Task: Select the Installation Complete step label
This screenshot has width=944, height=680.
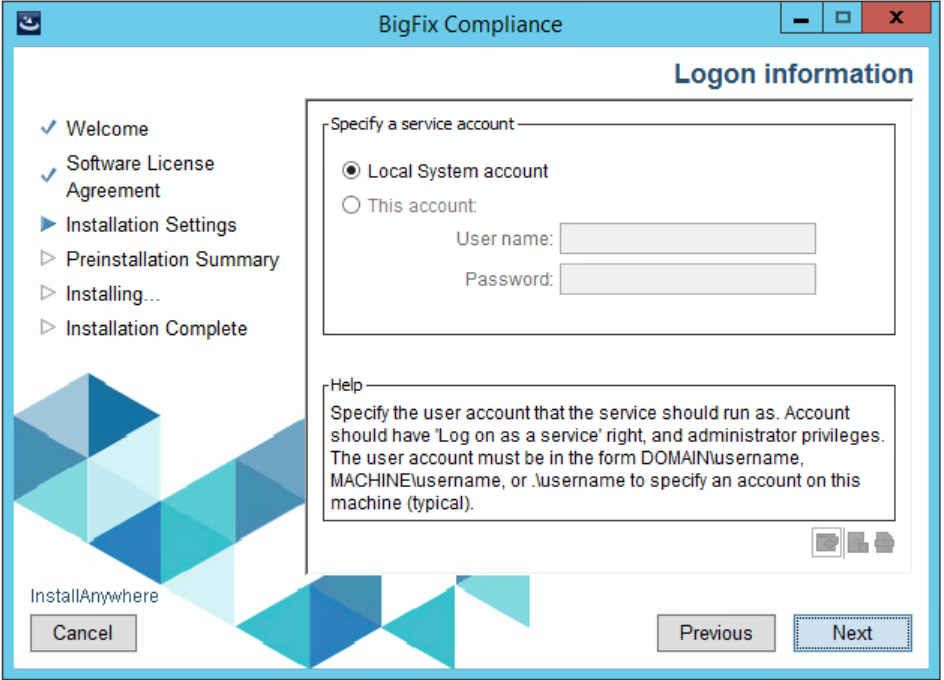Action: pos(156,328)
